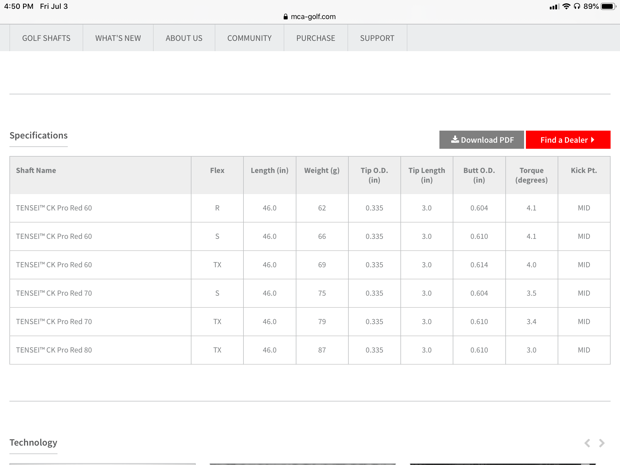Click the Torque (degrees) column header

click(x=531, y=175)
